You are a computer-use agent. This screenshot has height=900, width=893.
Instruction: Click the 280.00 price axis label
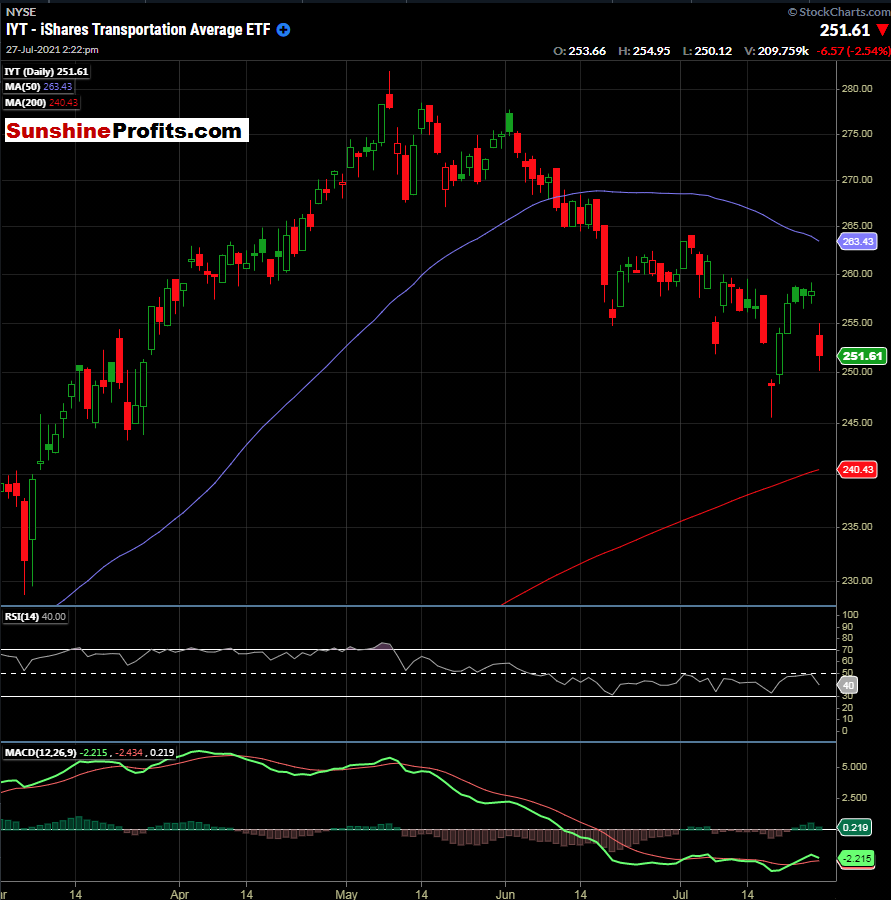click(857, 88)
